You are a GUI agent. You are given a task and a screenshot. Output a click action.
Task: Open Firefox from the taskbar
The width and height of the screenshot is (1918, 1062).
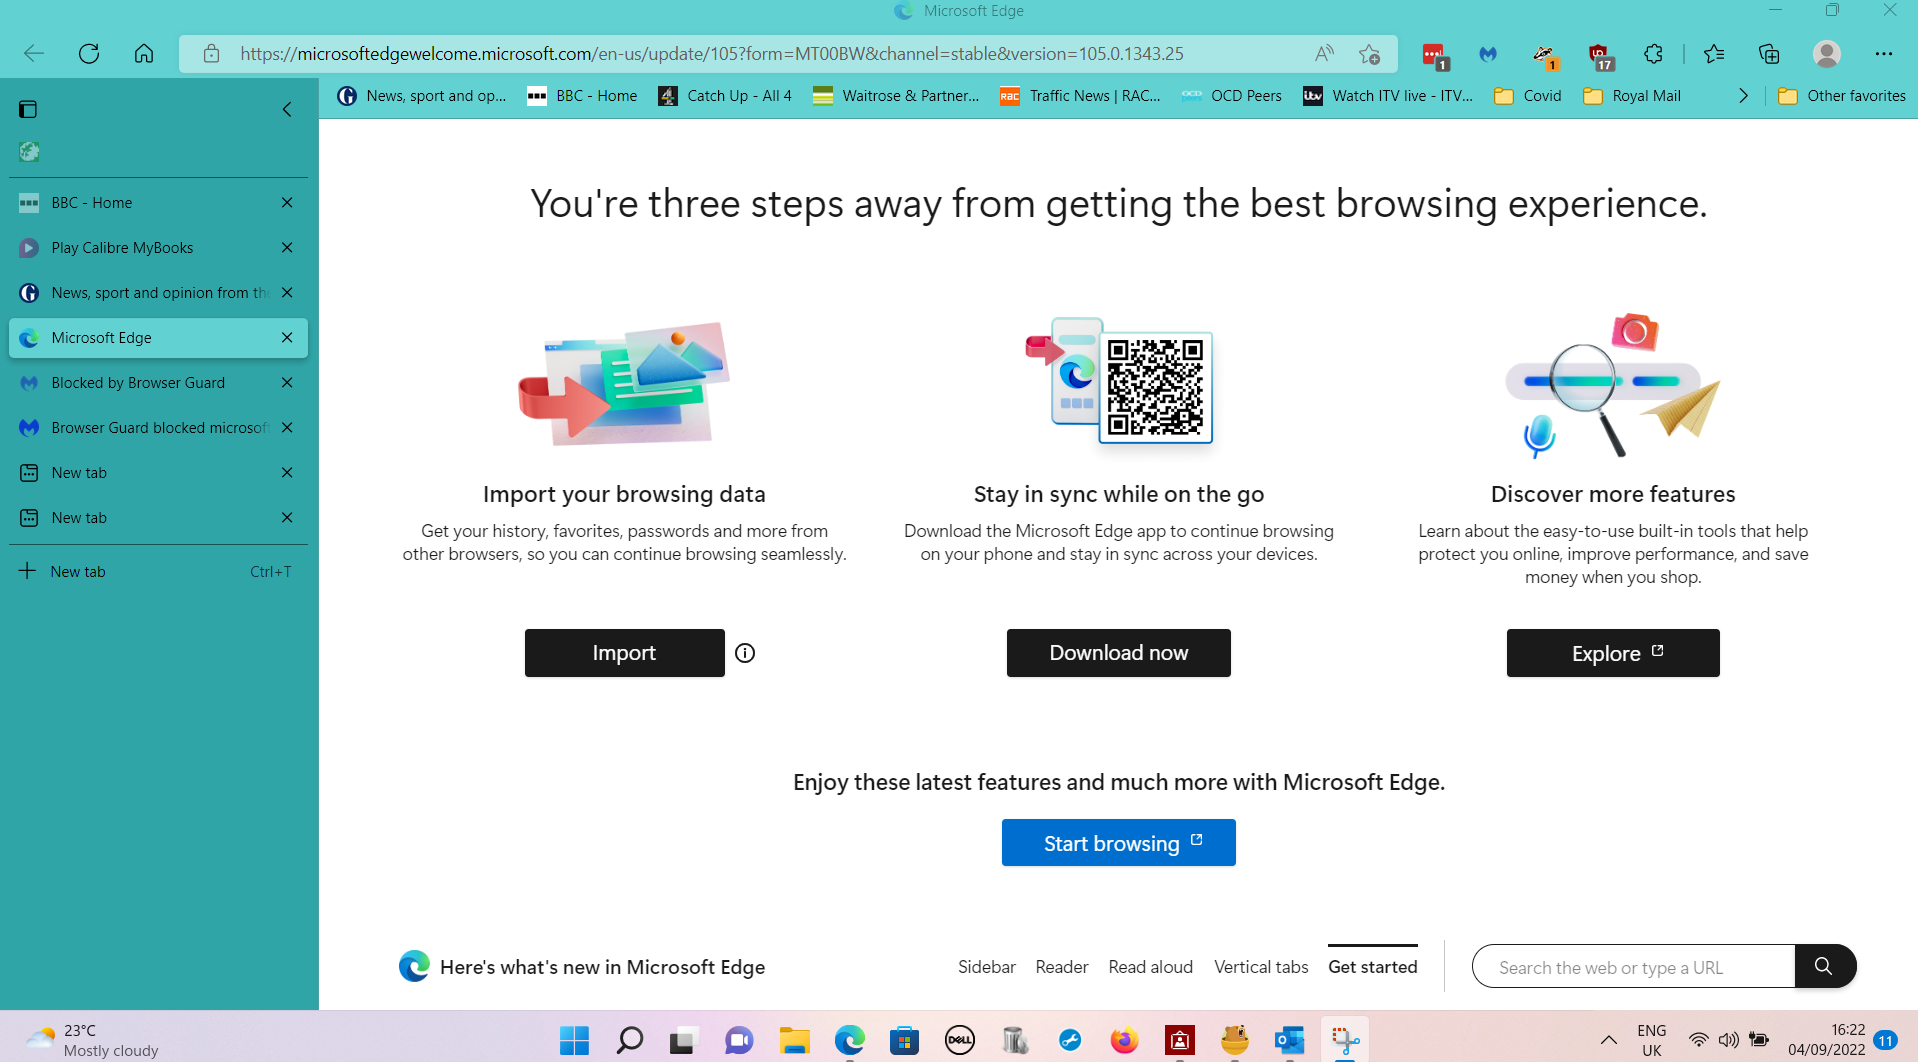1124,1041
